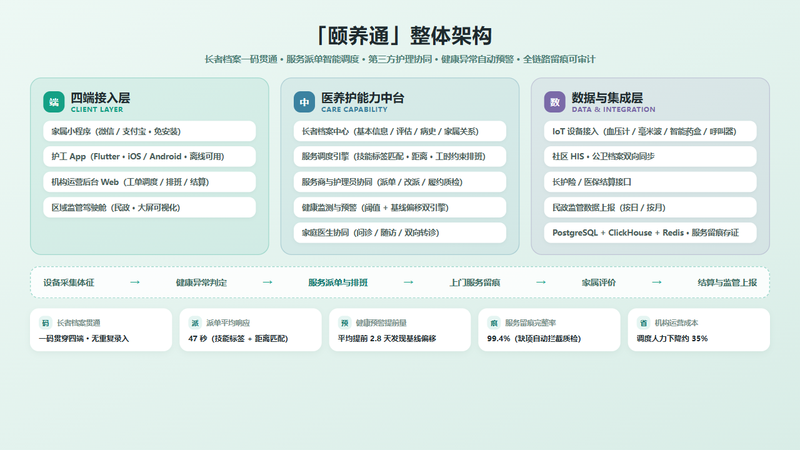Image resolution: width=800 pixels, height=450 pixels.
Task: Click the green 端 icon of 四端接入层
Action: pyautogui.click(x=54, y=102)
